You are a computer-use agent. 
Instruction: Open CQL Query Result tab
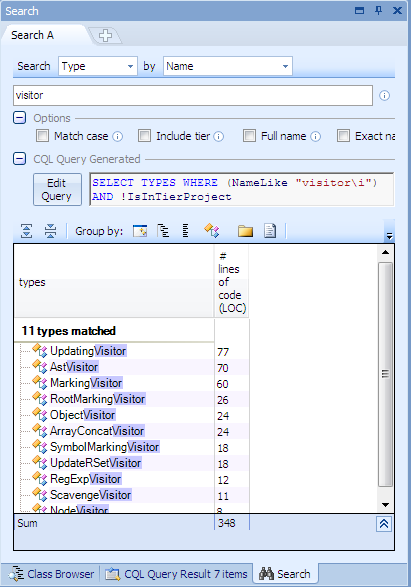click(176, 574)
